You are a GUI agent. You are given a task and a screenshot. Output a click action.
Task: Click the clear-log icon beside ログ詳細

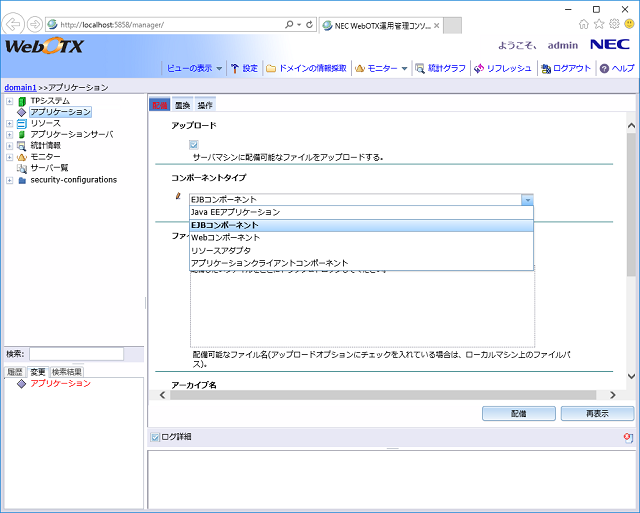click(x=627, y=437)
